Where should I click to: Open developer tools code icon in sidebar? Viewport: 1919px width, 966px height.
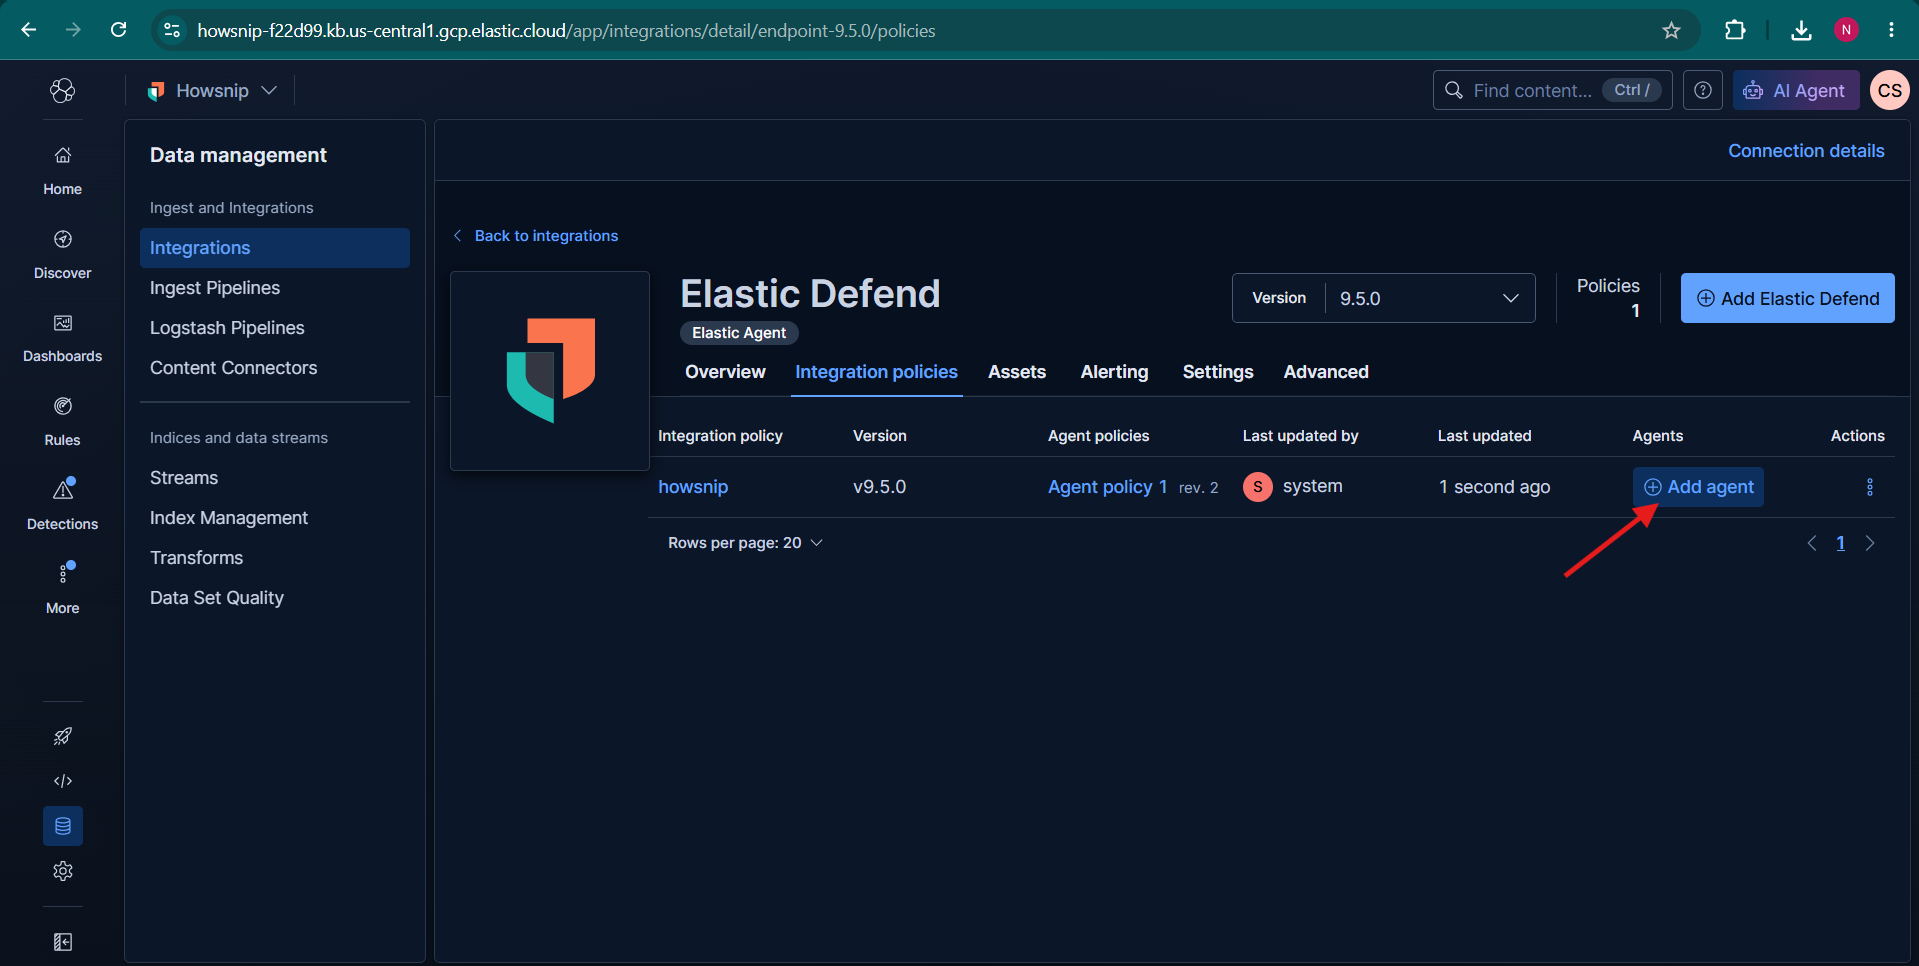[x=62, y=781]
